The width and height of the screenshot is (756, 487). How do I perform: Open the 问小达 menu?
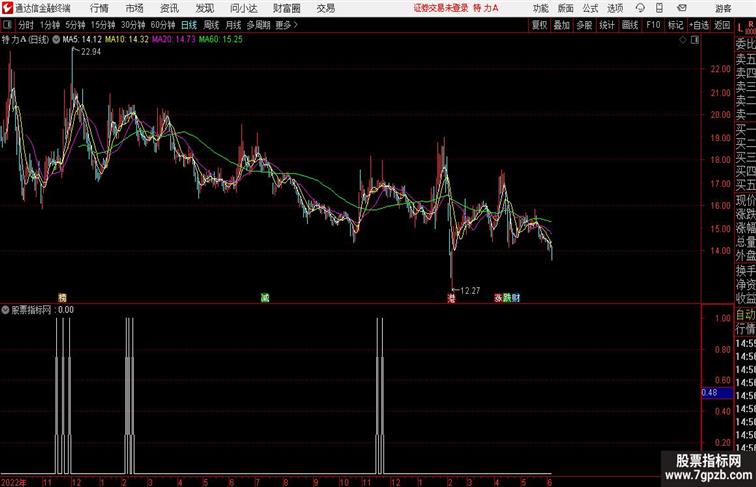click(243, 8)
